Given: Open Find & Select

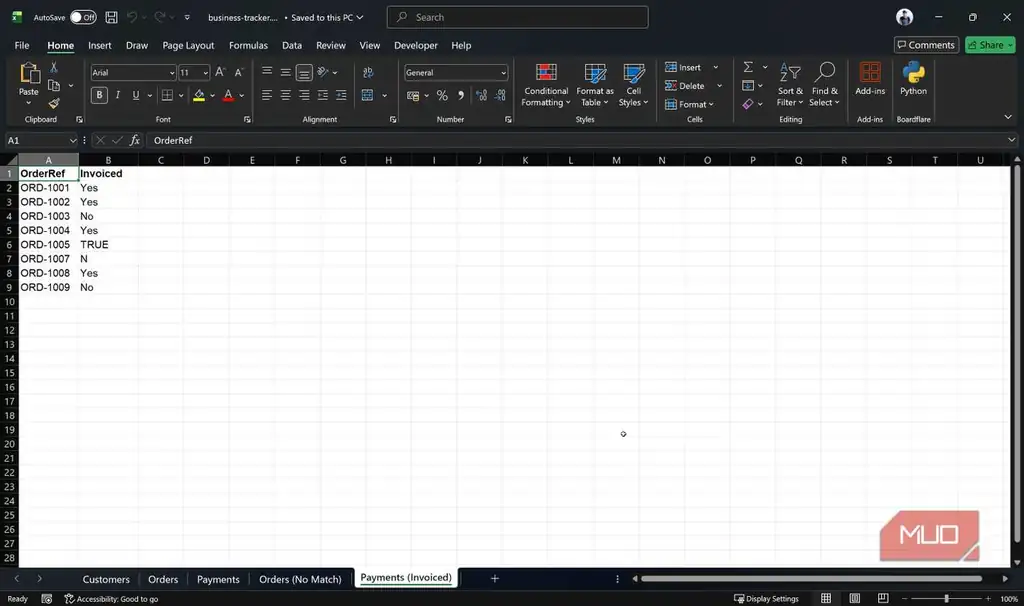Looking at the screenshot, I should pyautogui.click(x=824, y=85).
